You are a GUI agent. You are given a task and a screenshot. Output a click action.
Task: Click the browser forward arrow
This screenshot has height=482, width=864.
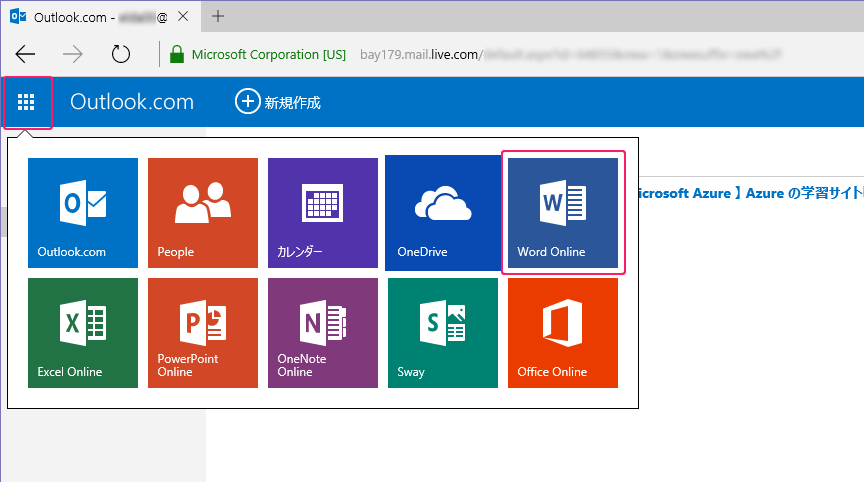[73, 54]
